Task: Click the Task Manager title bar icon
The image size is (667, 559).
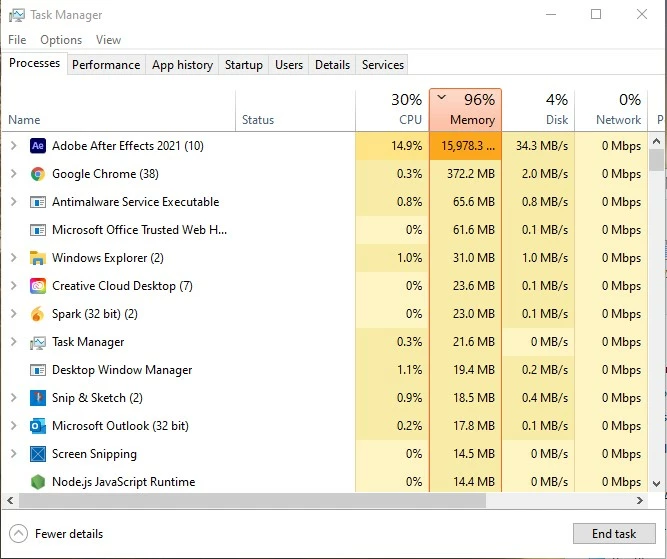Action: [17, 15]
